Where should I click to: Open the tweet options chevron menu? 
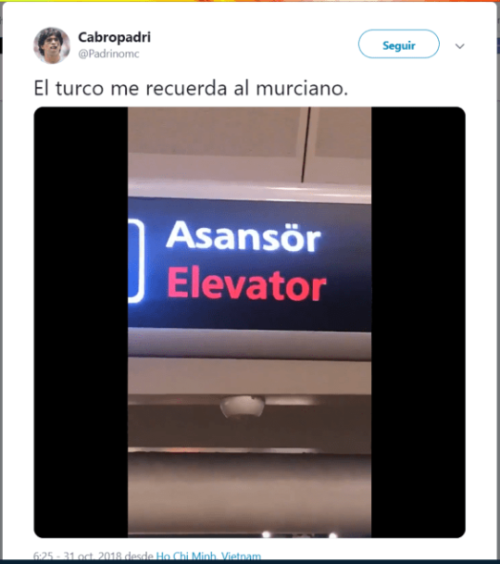460,46
